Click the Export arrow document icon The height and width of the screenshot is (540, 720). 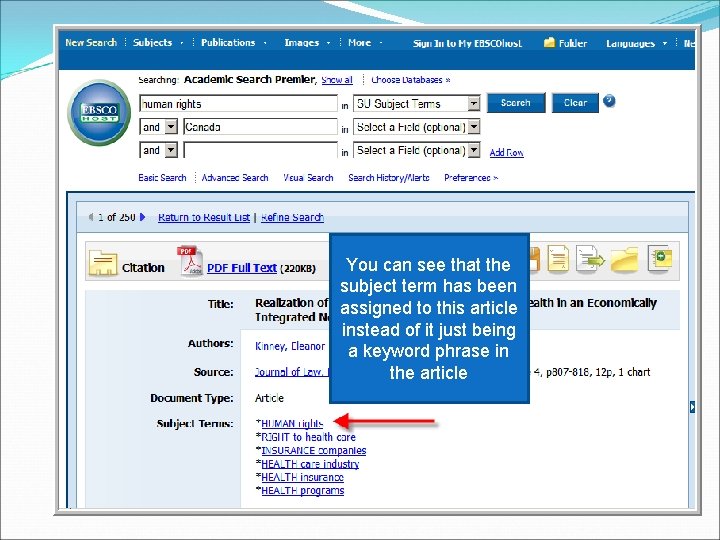[x=590, y=259]
